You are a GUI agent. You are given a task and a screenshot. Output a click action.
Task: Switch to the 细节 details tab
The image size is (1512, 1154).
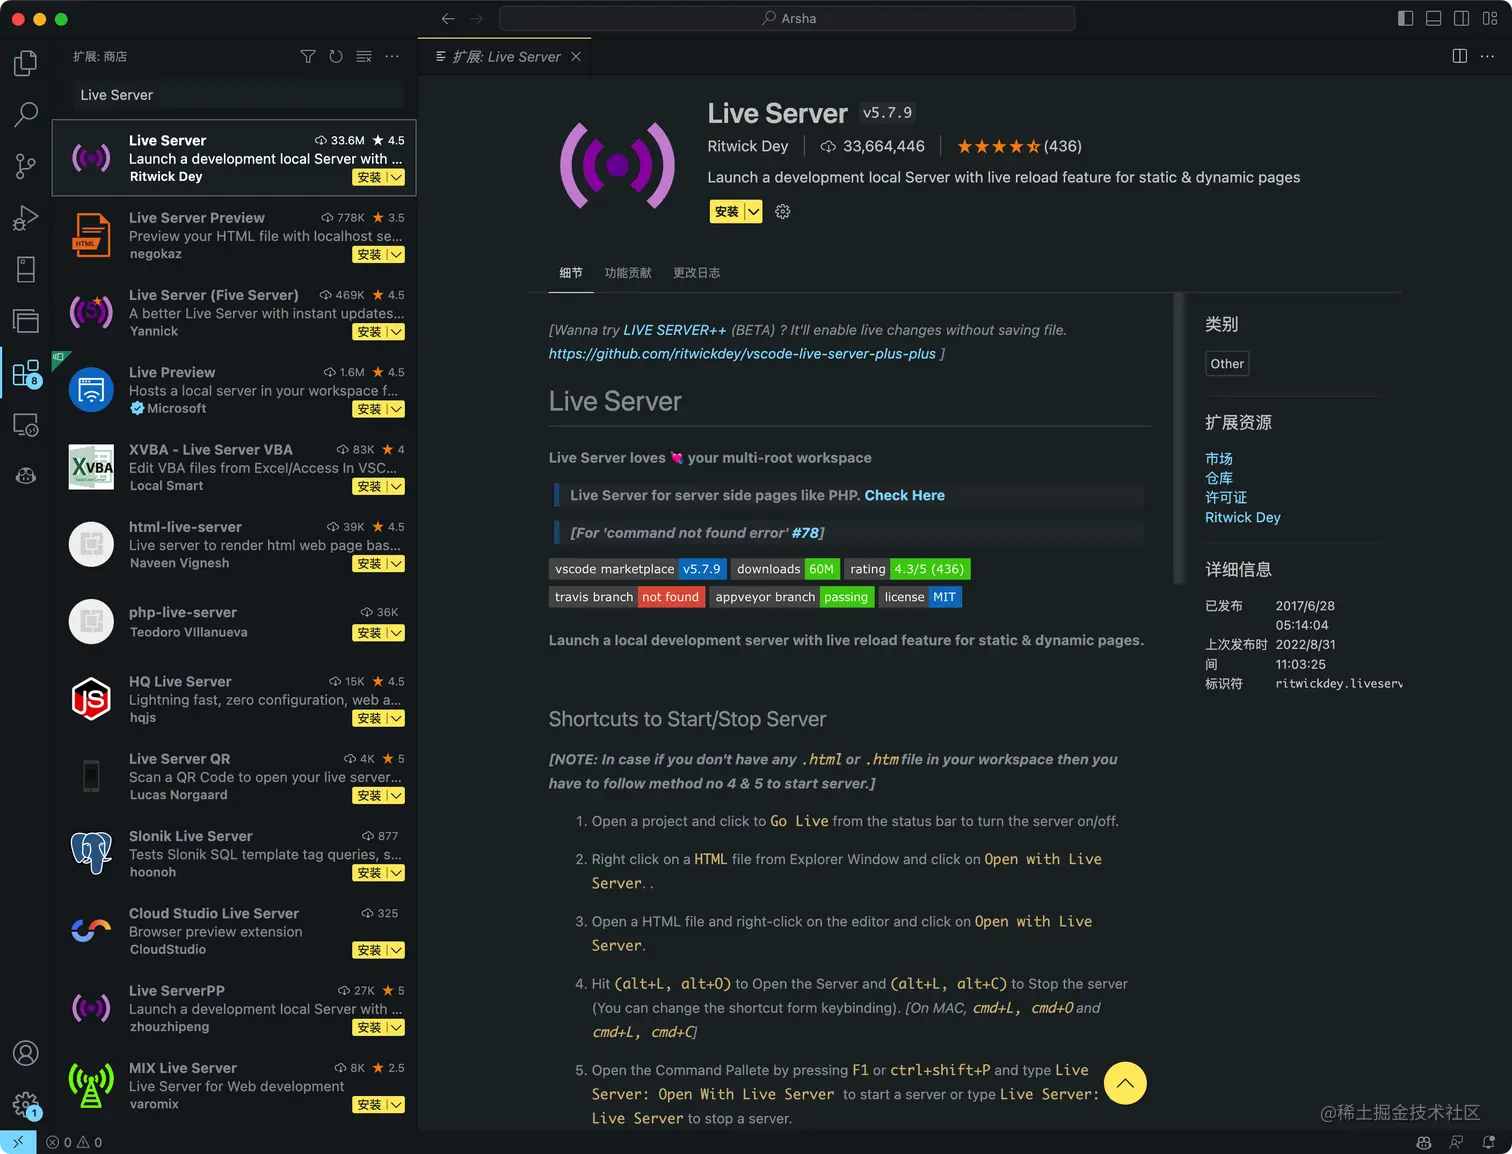pos(571,273)
